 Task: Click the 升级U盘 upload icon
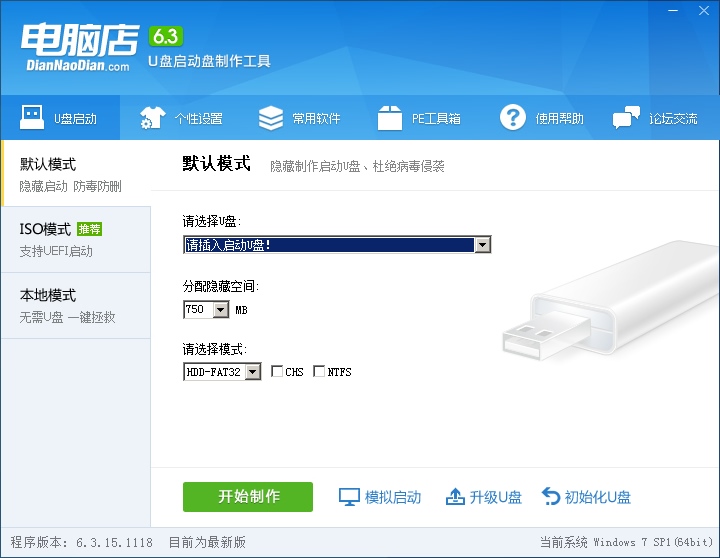[x=455, y=497]
